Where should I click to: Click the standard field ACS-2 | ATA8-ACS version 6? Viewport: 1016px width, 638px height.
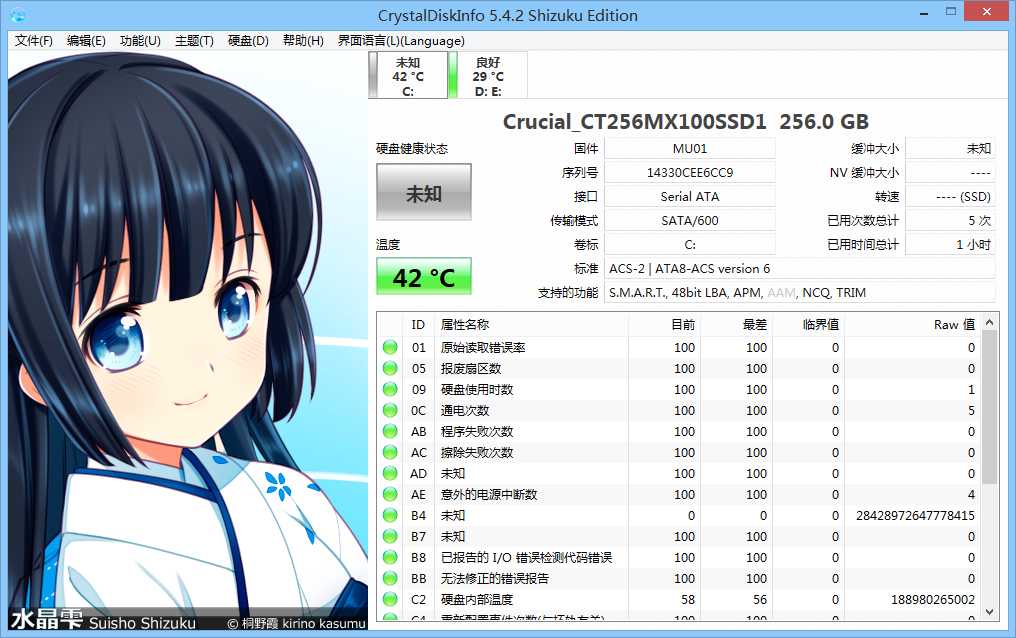[800, 268]
